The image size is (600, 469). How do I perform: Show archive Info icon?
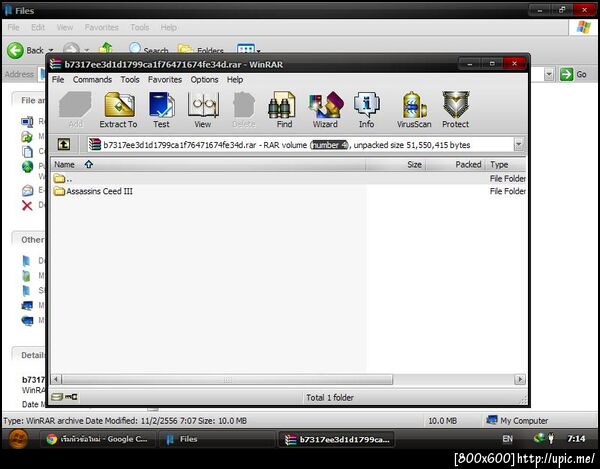coord(367,110)
